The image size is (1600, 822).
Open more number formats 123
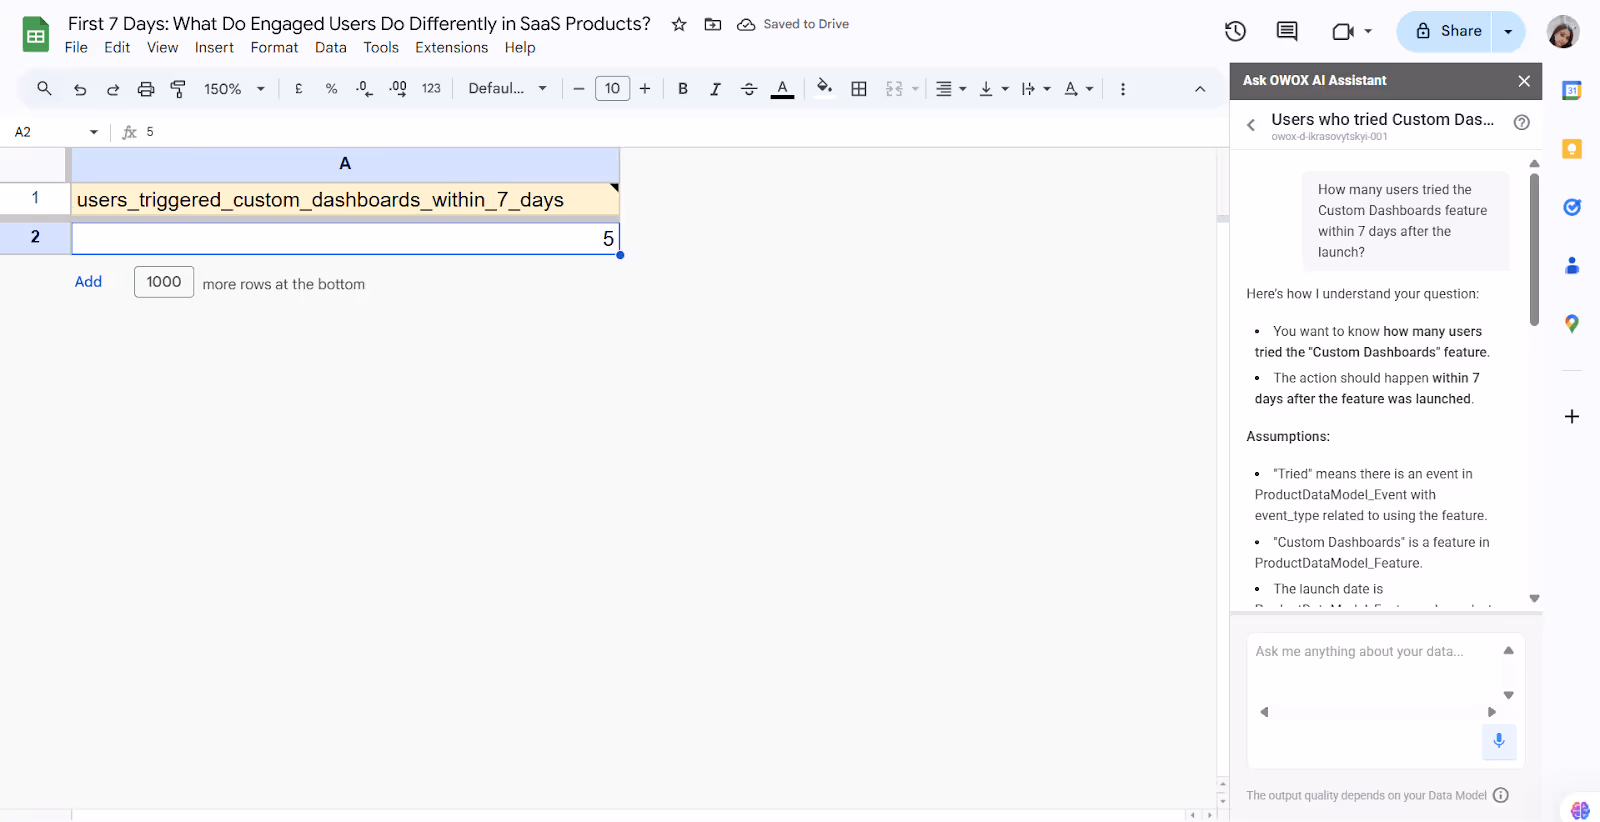coord(431,89)
